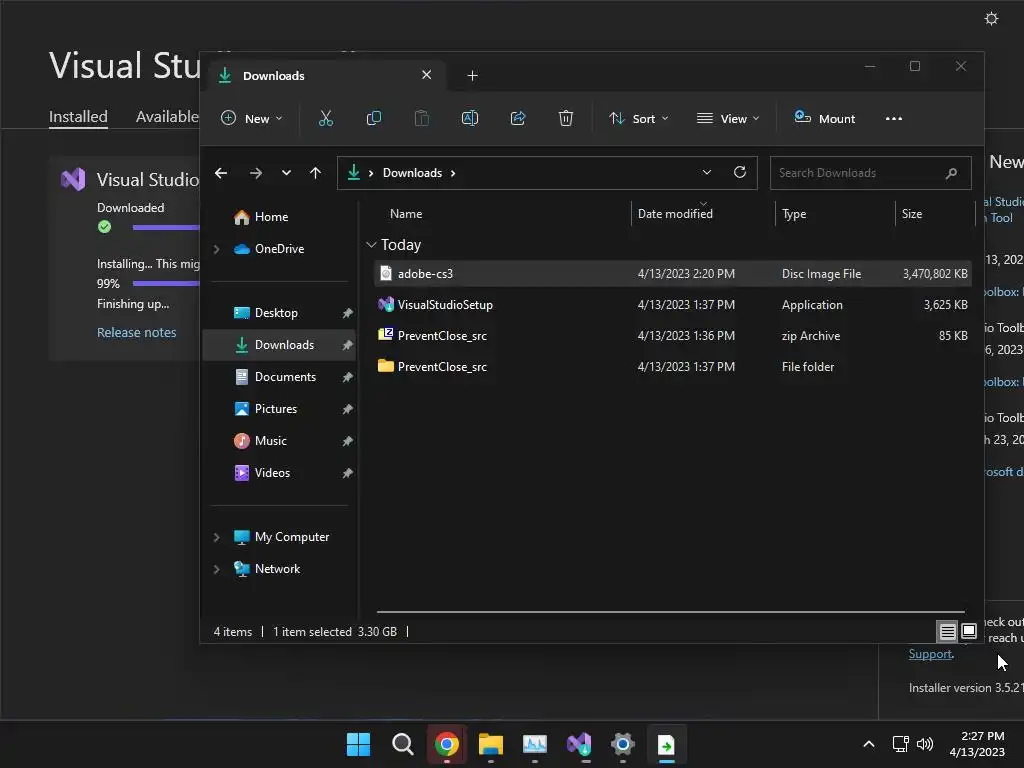Image resolution: width=1024 pixels, height=768 pixels.
Task: Select the Downloads tab title
Action: point(274,76)
